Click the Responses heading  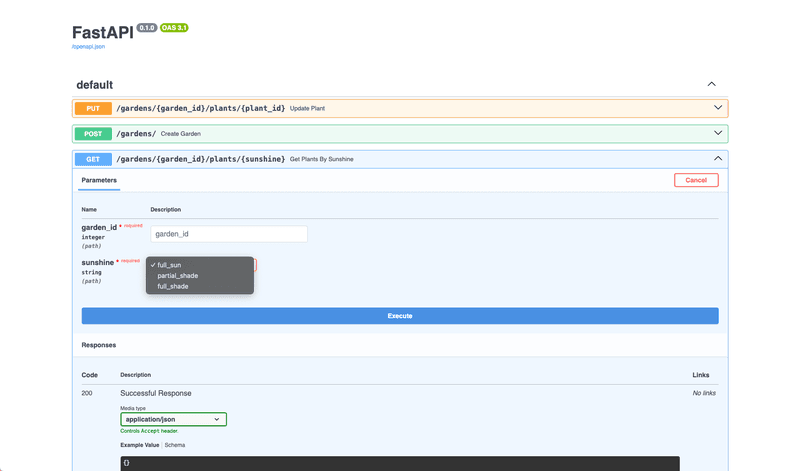click(x=98, y=345)
